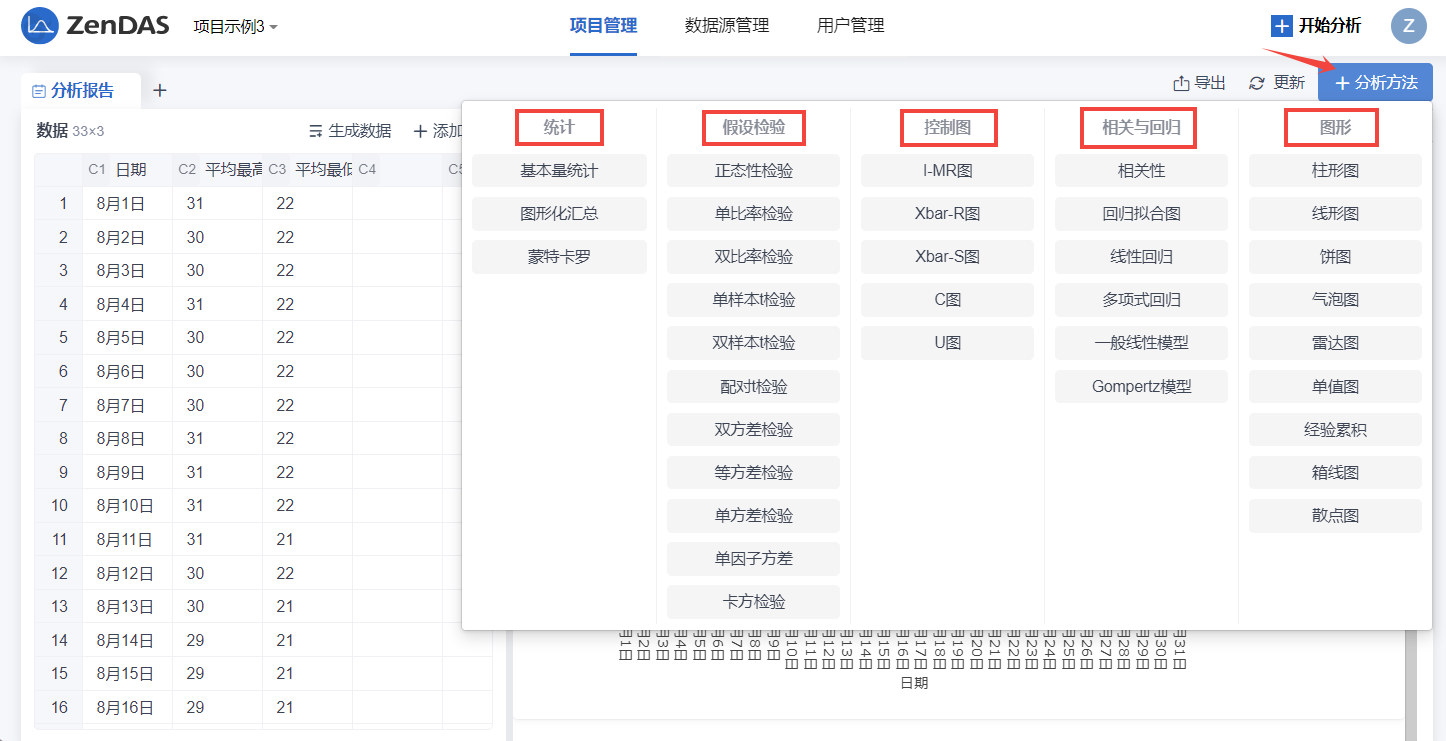The width and height of the screenshot is (1446, 741).
Task: Select 单样本t检验 option
Action: [x=753, y=300]
